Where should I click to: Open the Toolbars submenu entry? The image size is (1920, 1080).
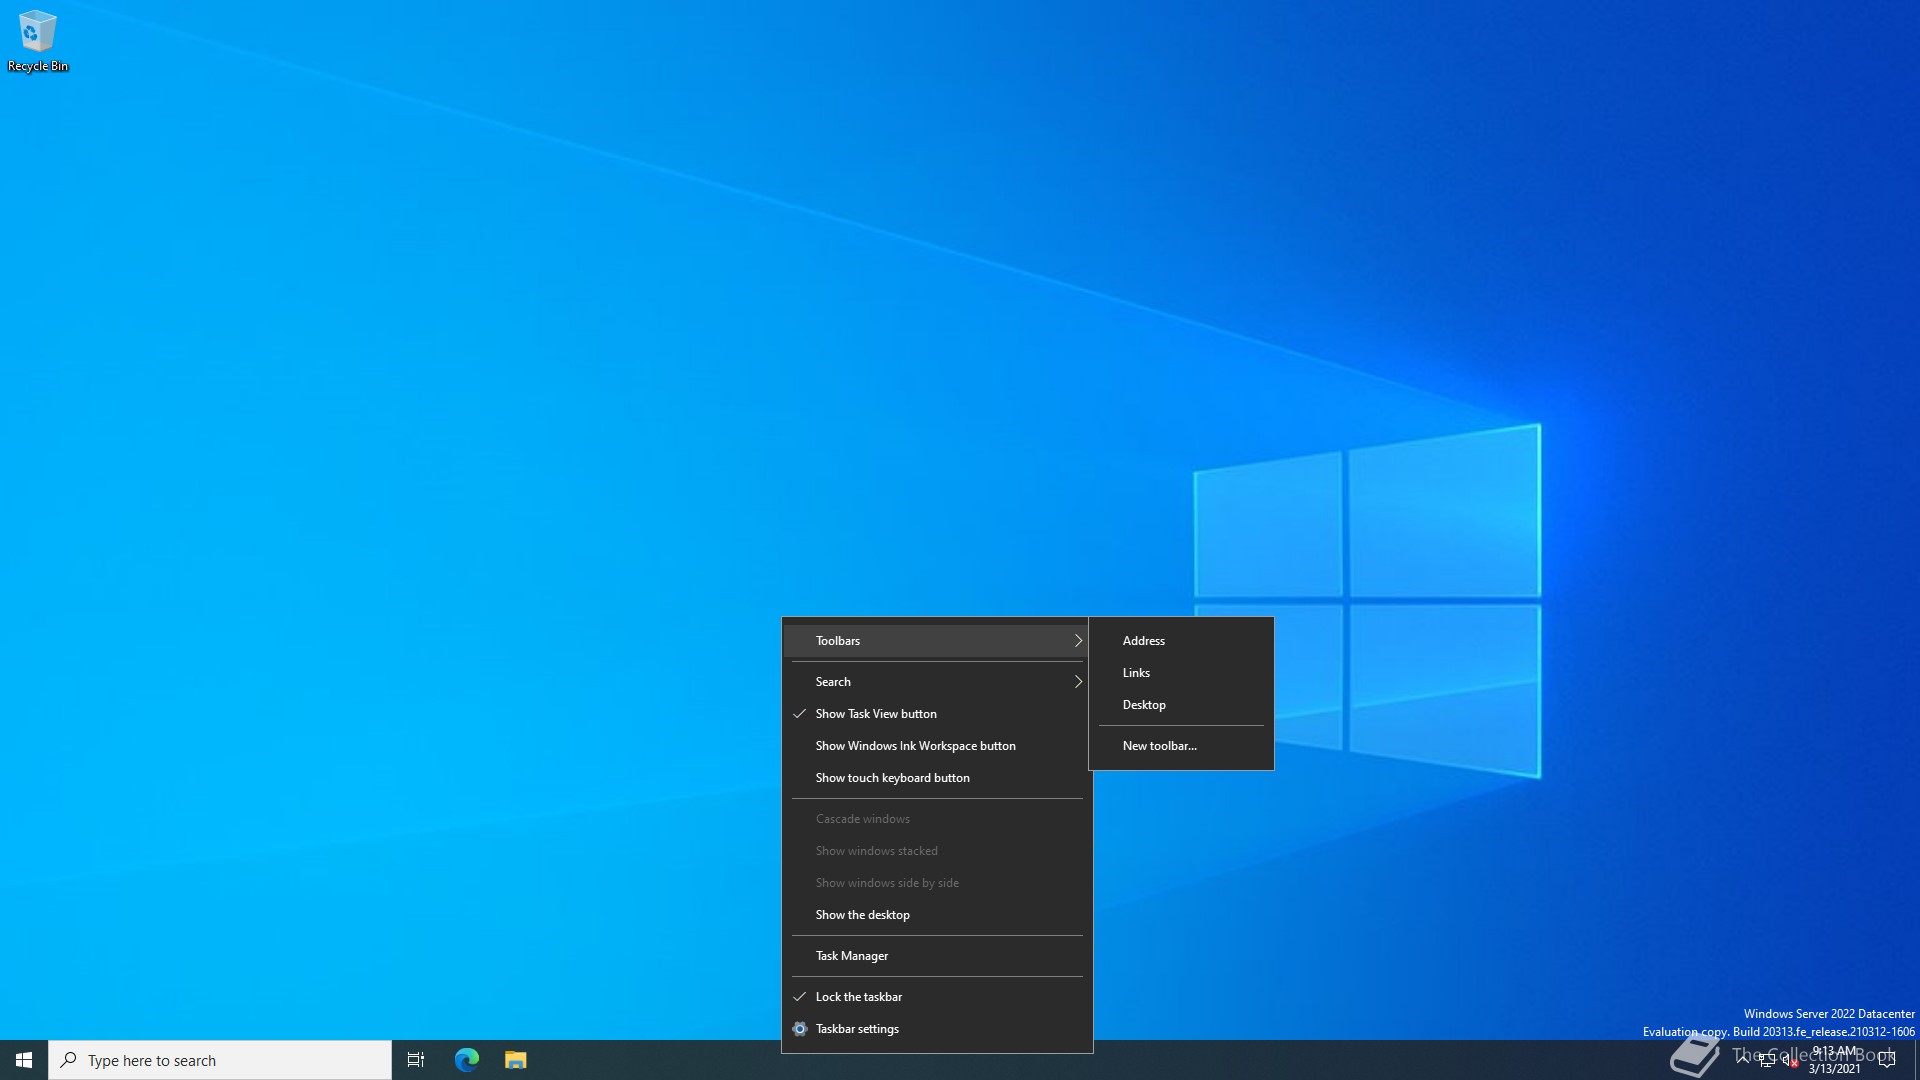[937, 641]
